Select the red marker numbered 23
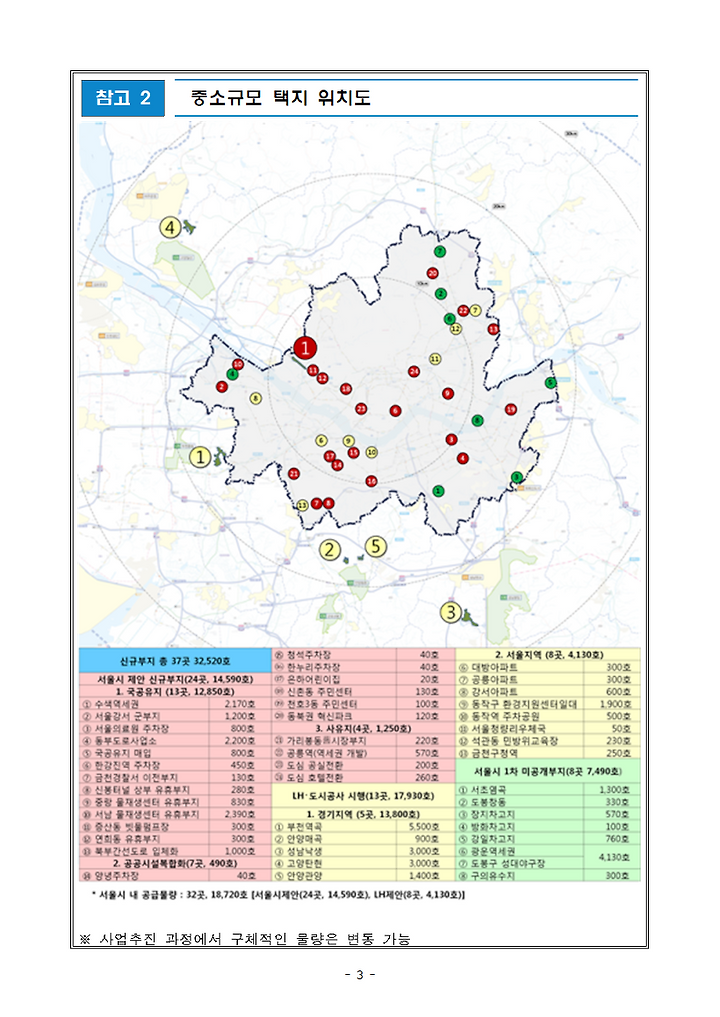 click(x=361, y=409)
